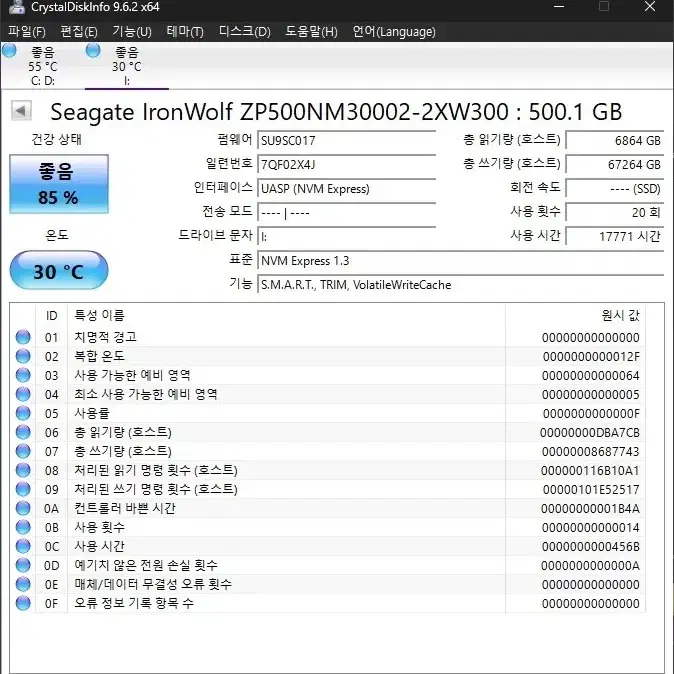
Task: Select the 복합 온도 attribute name
Action: [99, 356]
